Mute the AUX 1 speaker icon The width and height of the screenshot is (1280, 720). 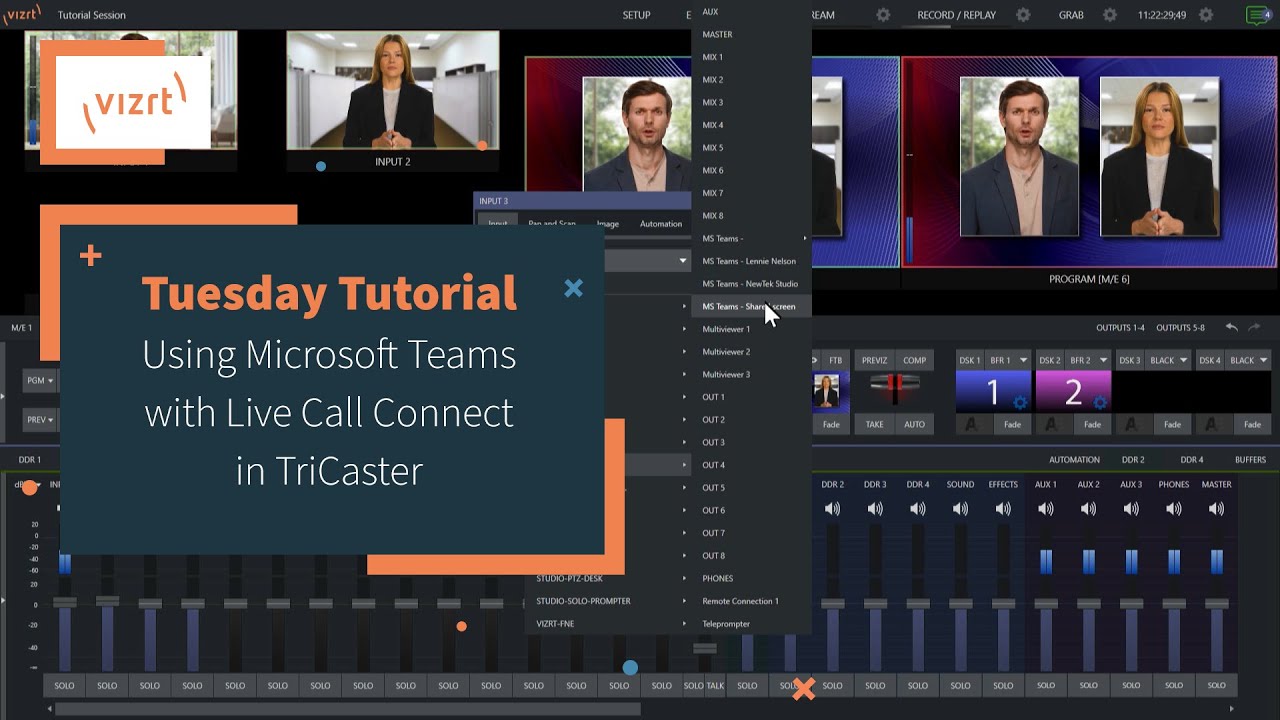point(1046,509)
